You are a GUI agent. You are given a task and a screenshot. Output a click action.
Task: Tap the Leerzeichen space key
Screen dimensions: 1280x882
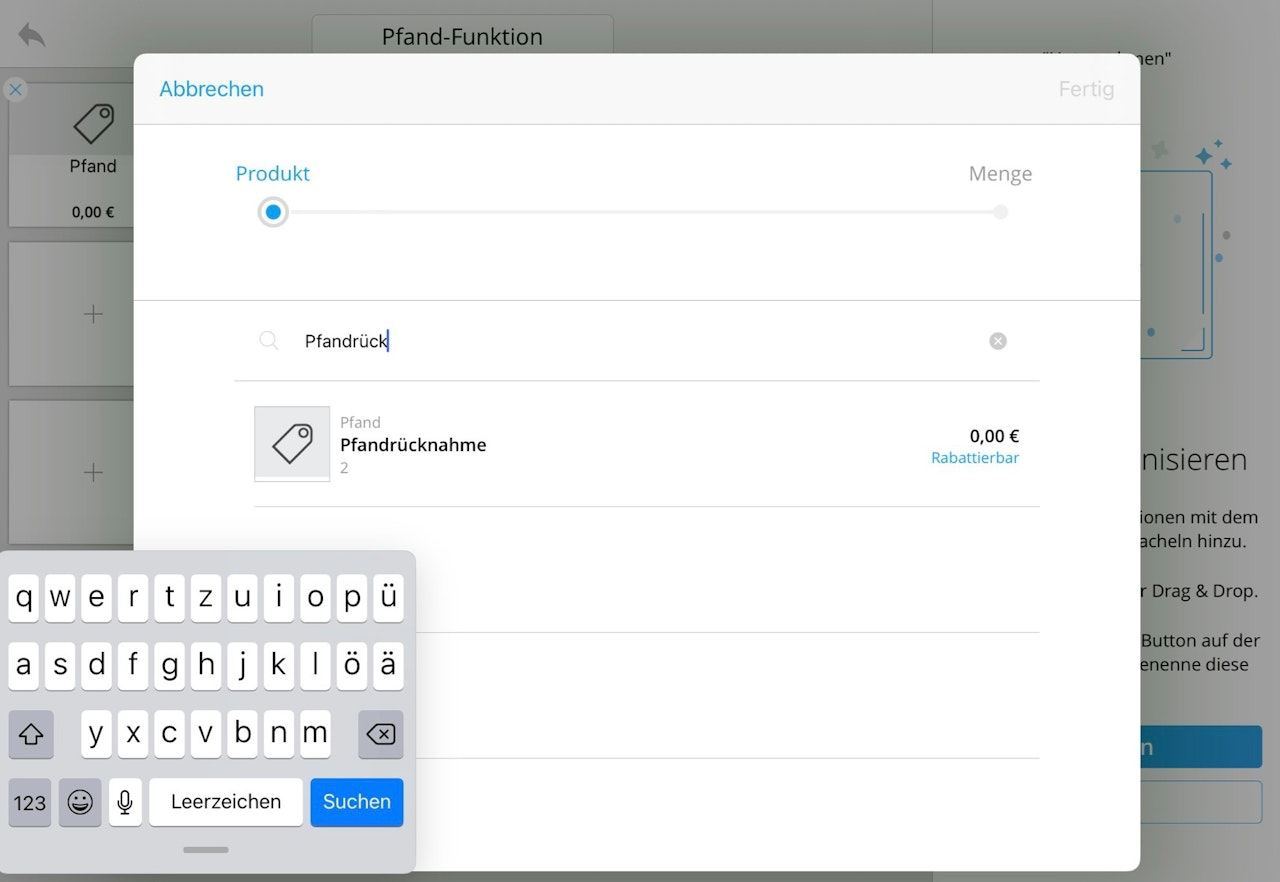point(226,802)
